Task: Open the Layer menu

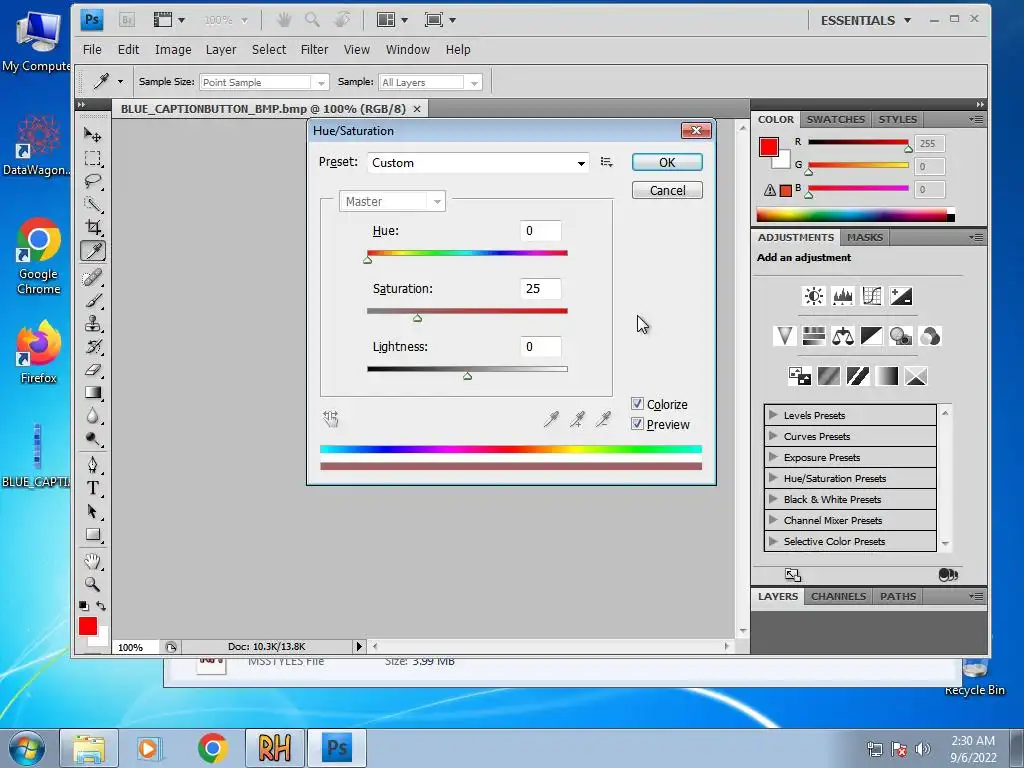Action: coord(221,50)
